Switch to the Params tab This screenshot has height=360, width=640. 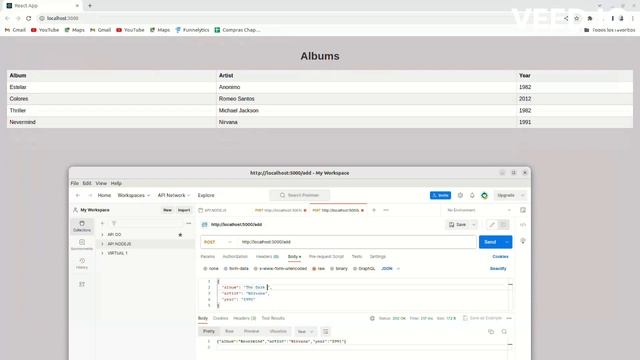point(208,257)
